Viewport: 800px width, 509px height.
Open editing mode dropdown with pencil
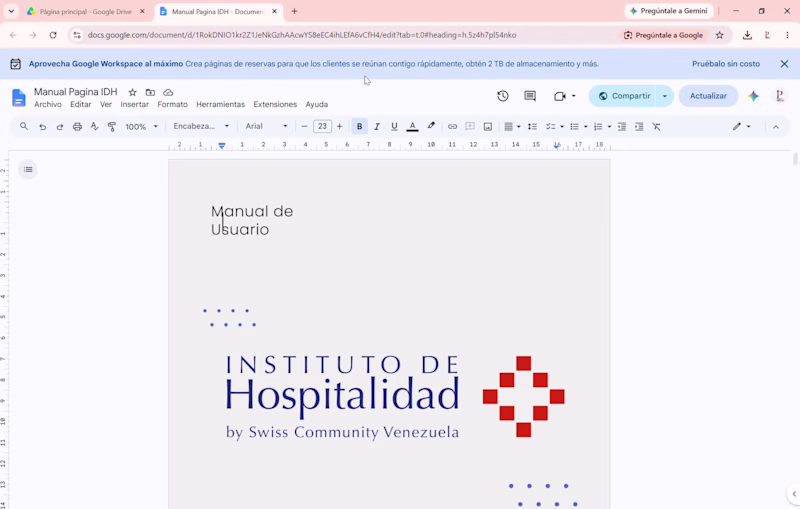click(741, 126)
